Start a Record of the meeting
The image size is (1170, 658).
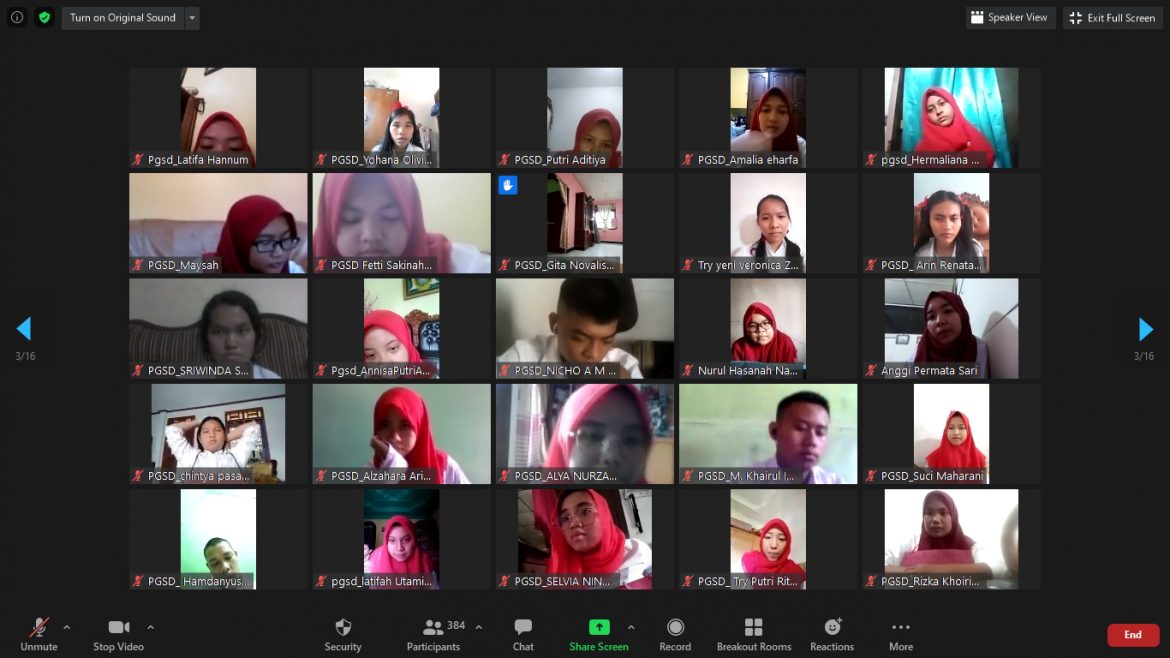click(675, 634)
